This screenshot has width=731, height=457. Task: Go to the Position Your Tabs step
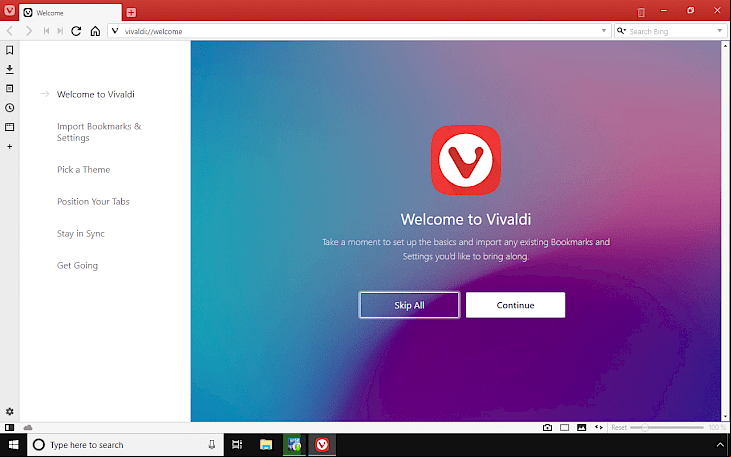pyautogui.click(x=93, y=201)
